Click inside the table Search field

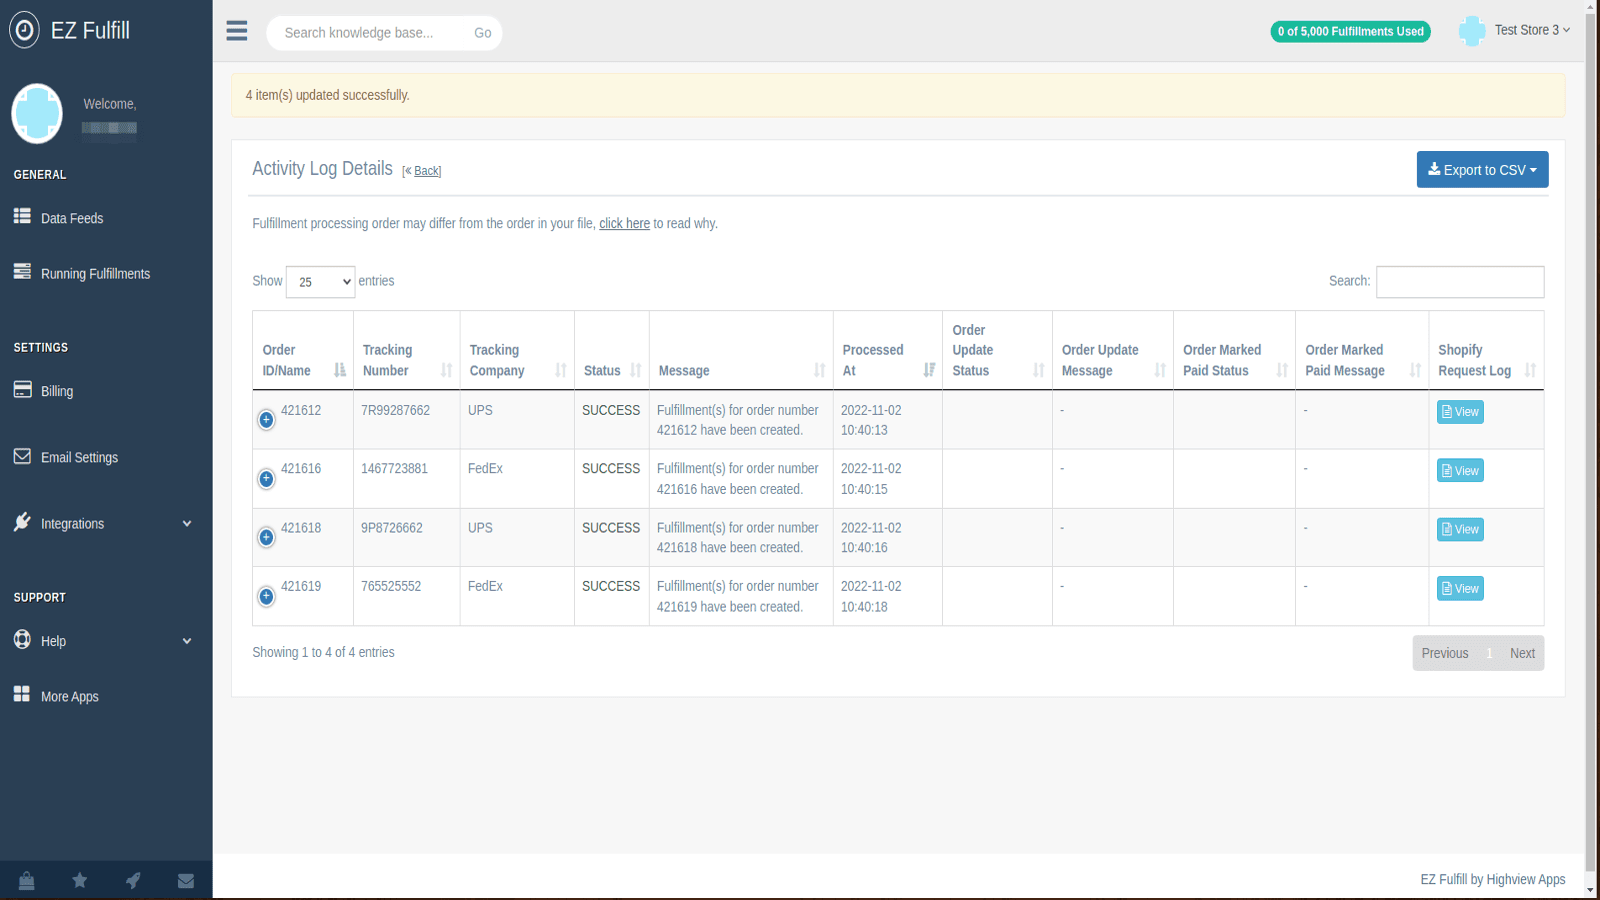pos(1459,281)
